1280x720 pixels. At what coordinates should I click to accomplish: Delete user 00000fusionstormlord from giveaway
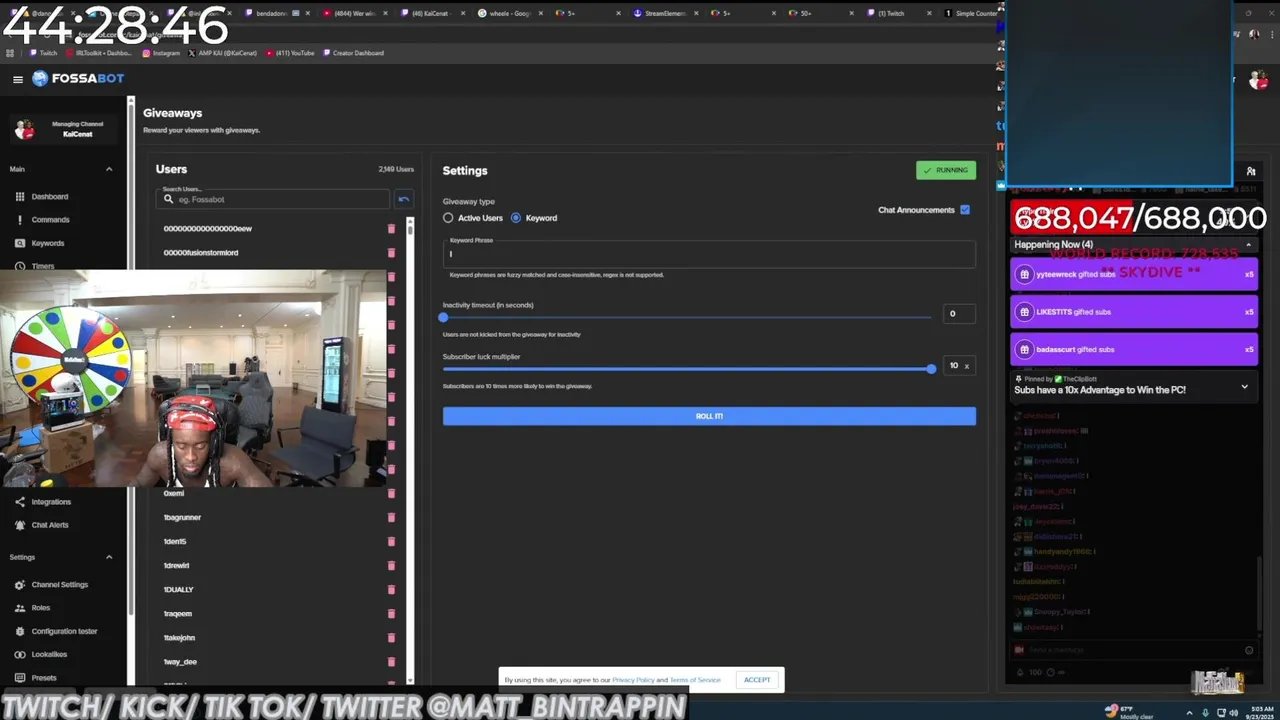coord(391,253)
